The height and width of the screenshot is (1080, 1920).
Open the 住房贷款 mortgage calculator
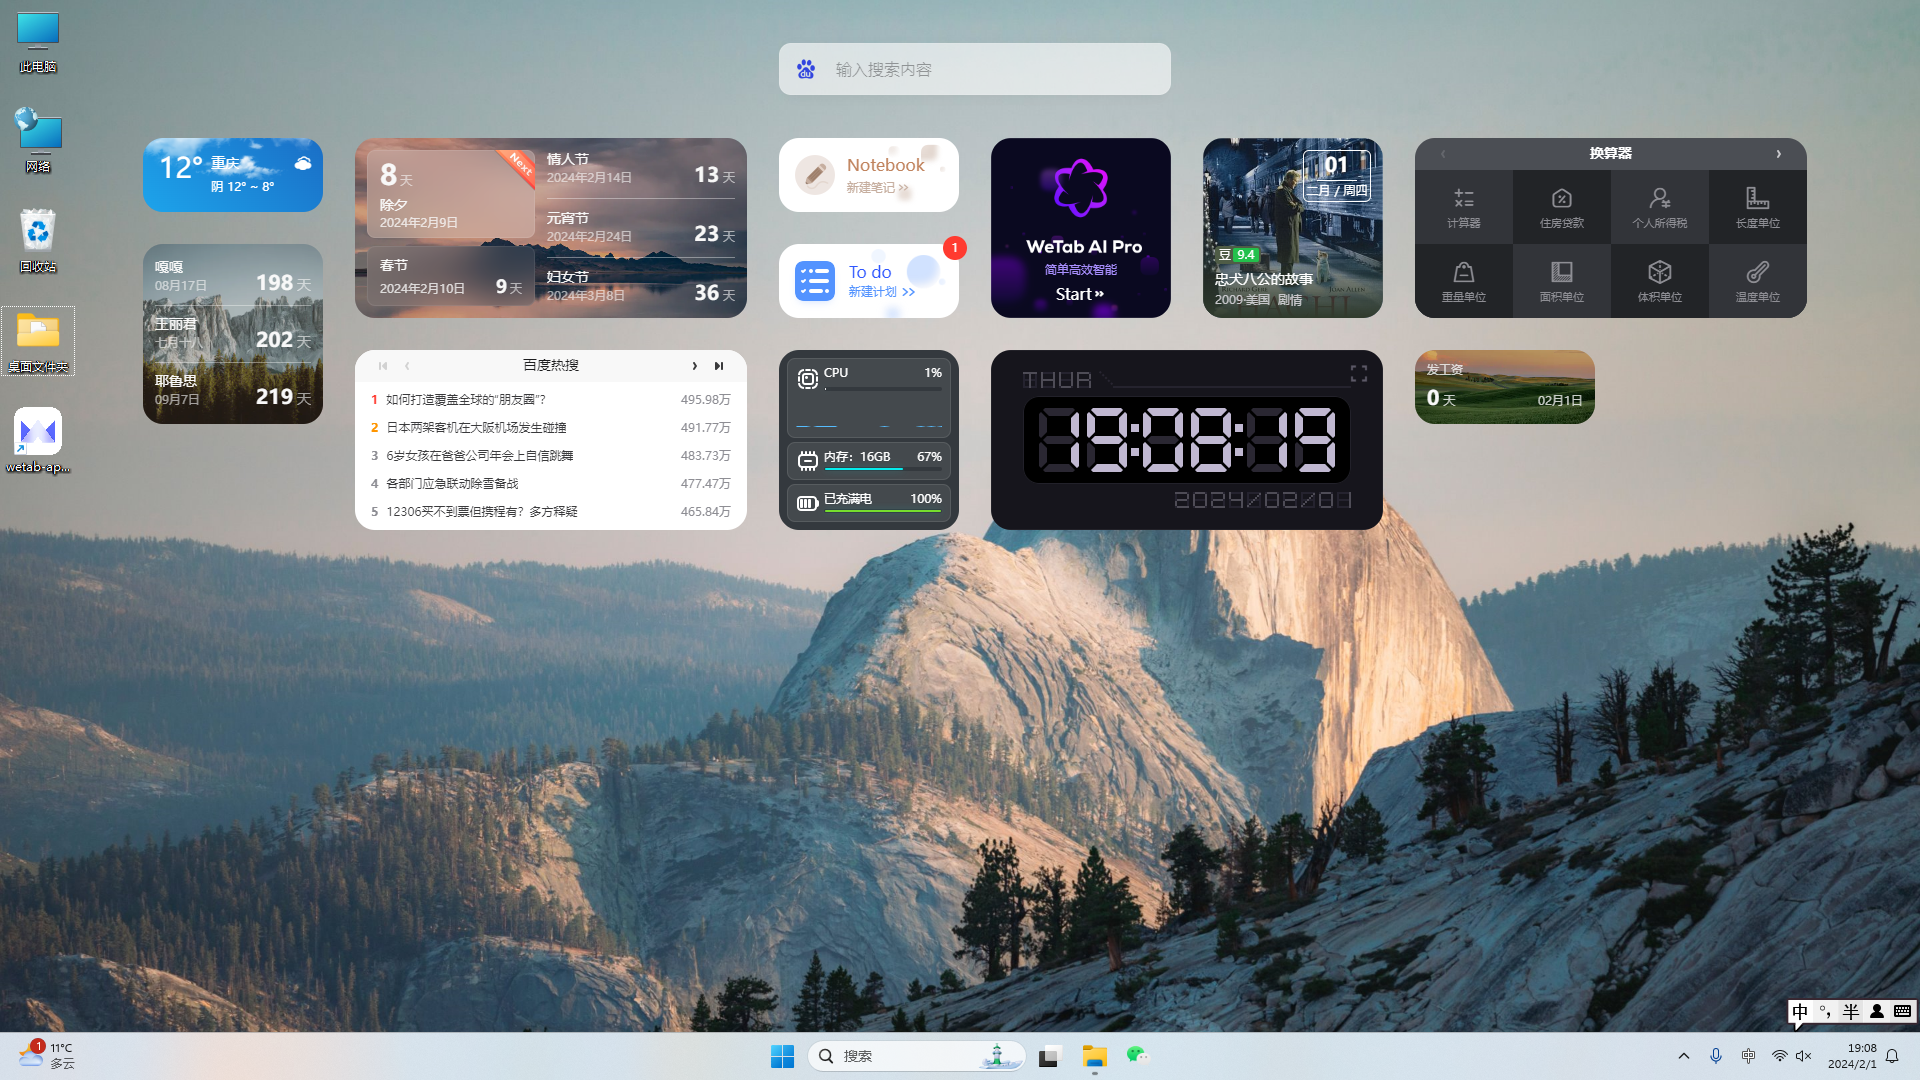pos(1561,207)
